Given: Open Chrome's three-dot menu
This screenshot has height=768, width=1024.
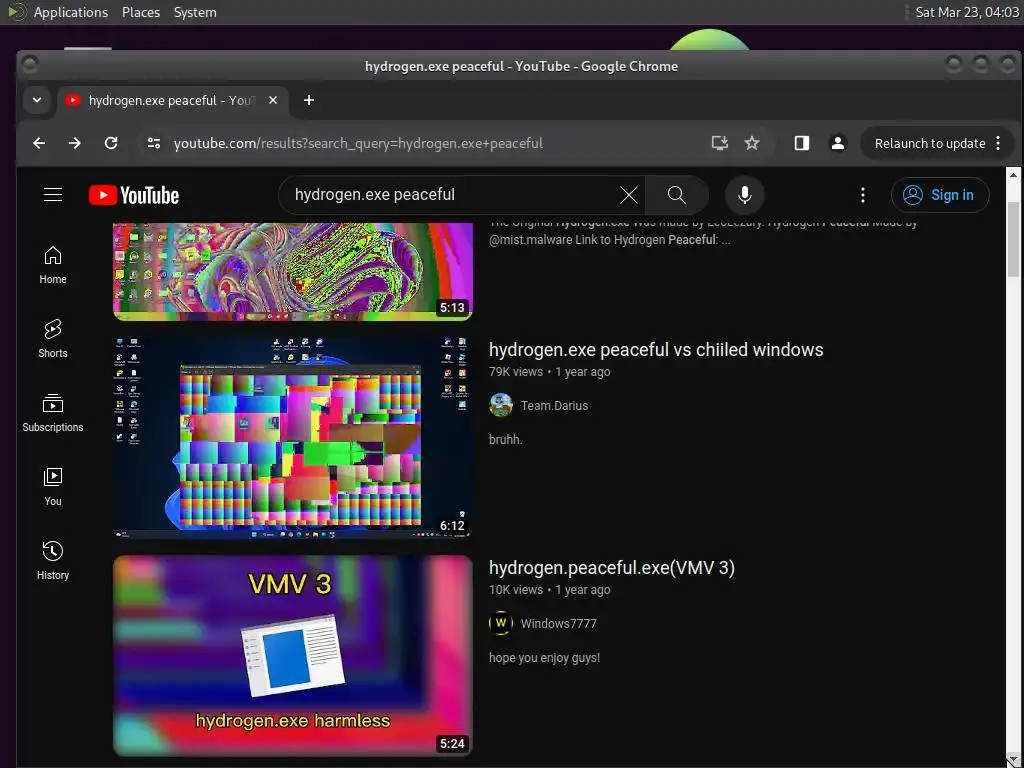Looking at the screenshot, I should [x=998, y=143].
